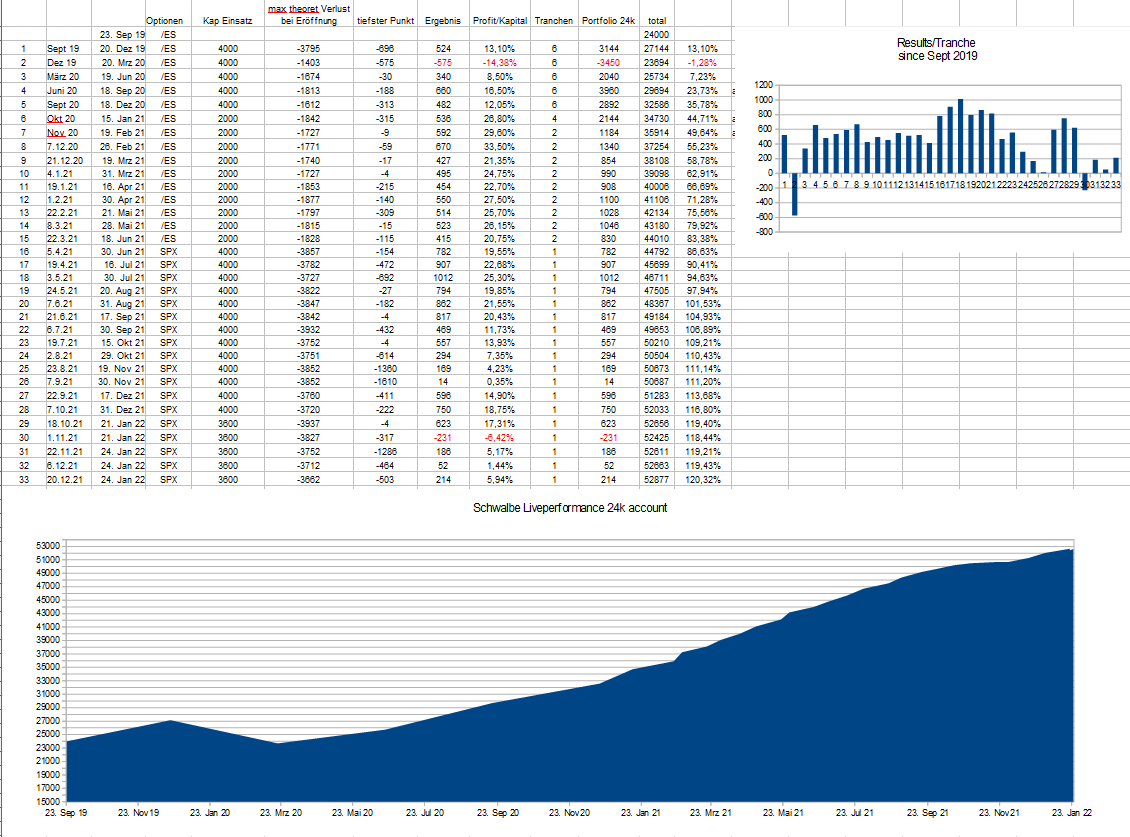Select the "Tranchen" column header
This screenshot has width=1130, height=837.
click(553, 20)
